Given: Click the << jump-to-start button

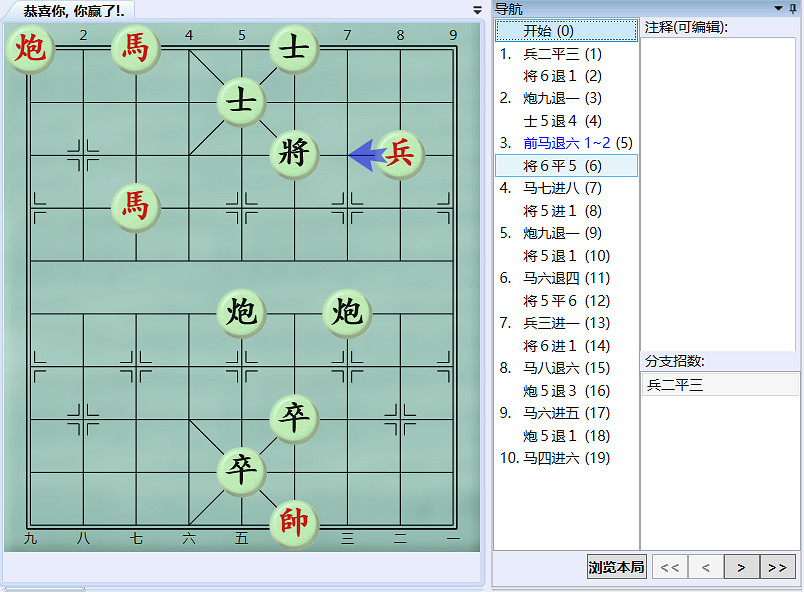Looking at the screenshot, I should [x=669, y=566].
